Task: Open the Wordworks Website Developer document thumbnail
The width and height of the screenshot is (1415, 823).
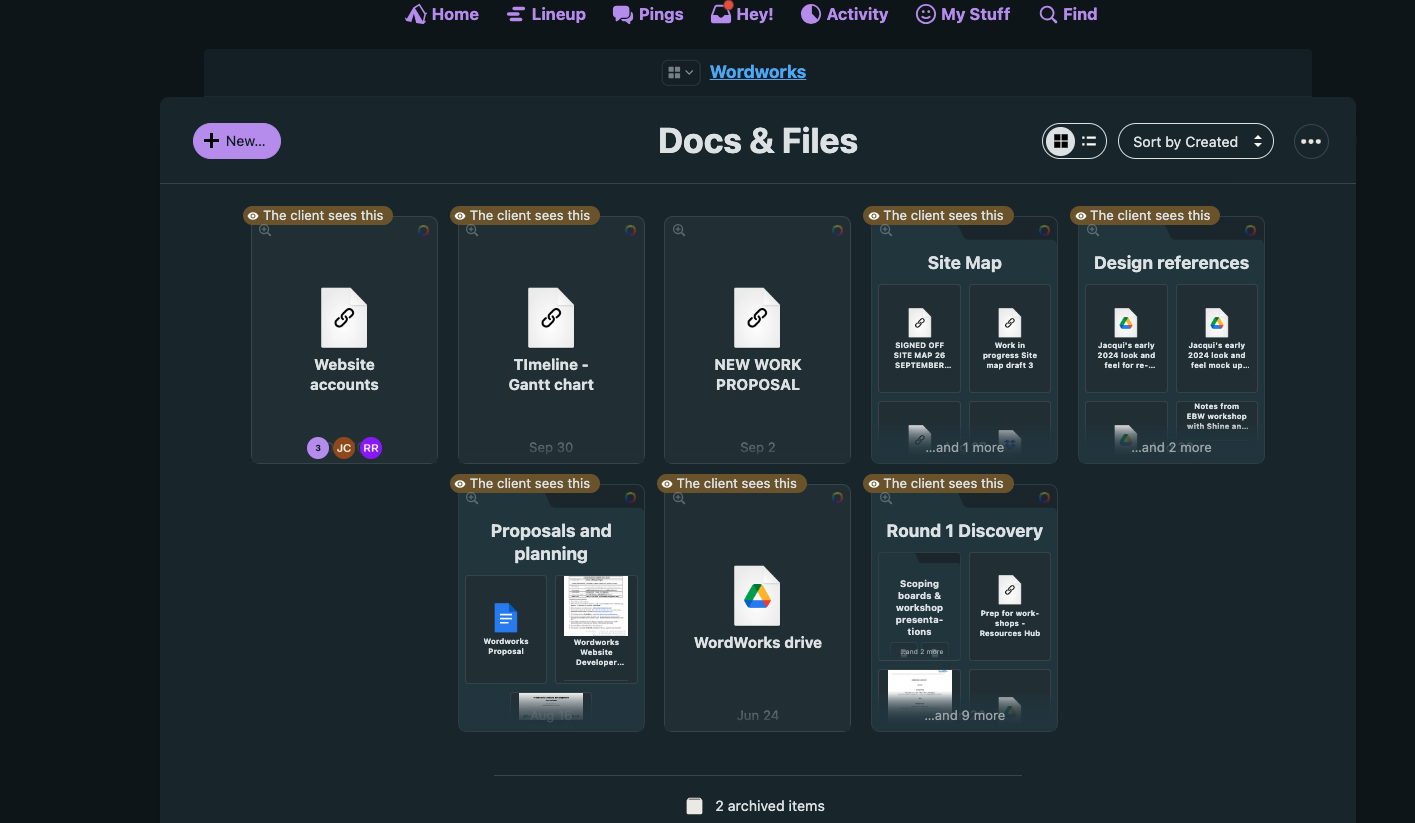Action: (x=596, y=606)
